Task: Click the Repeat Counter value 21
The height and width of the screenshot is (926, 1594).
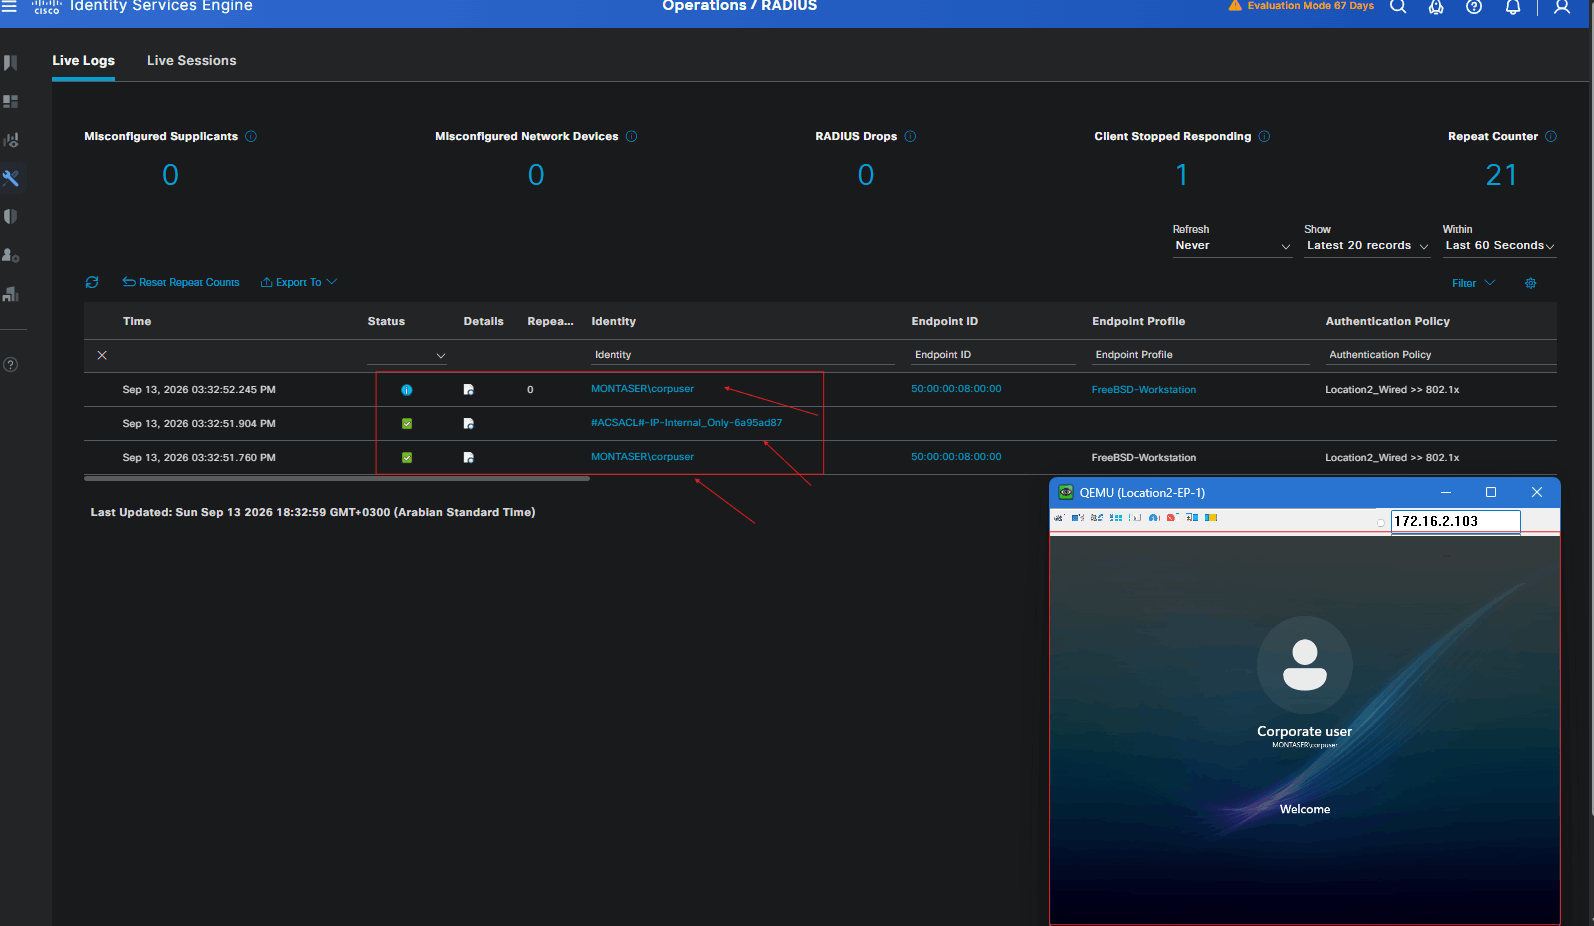Action: [x=1501, y=176]
